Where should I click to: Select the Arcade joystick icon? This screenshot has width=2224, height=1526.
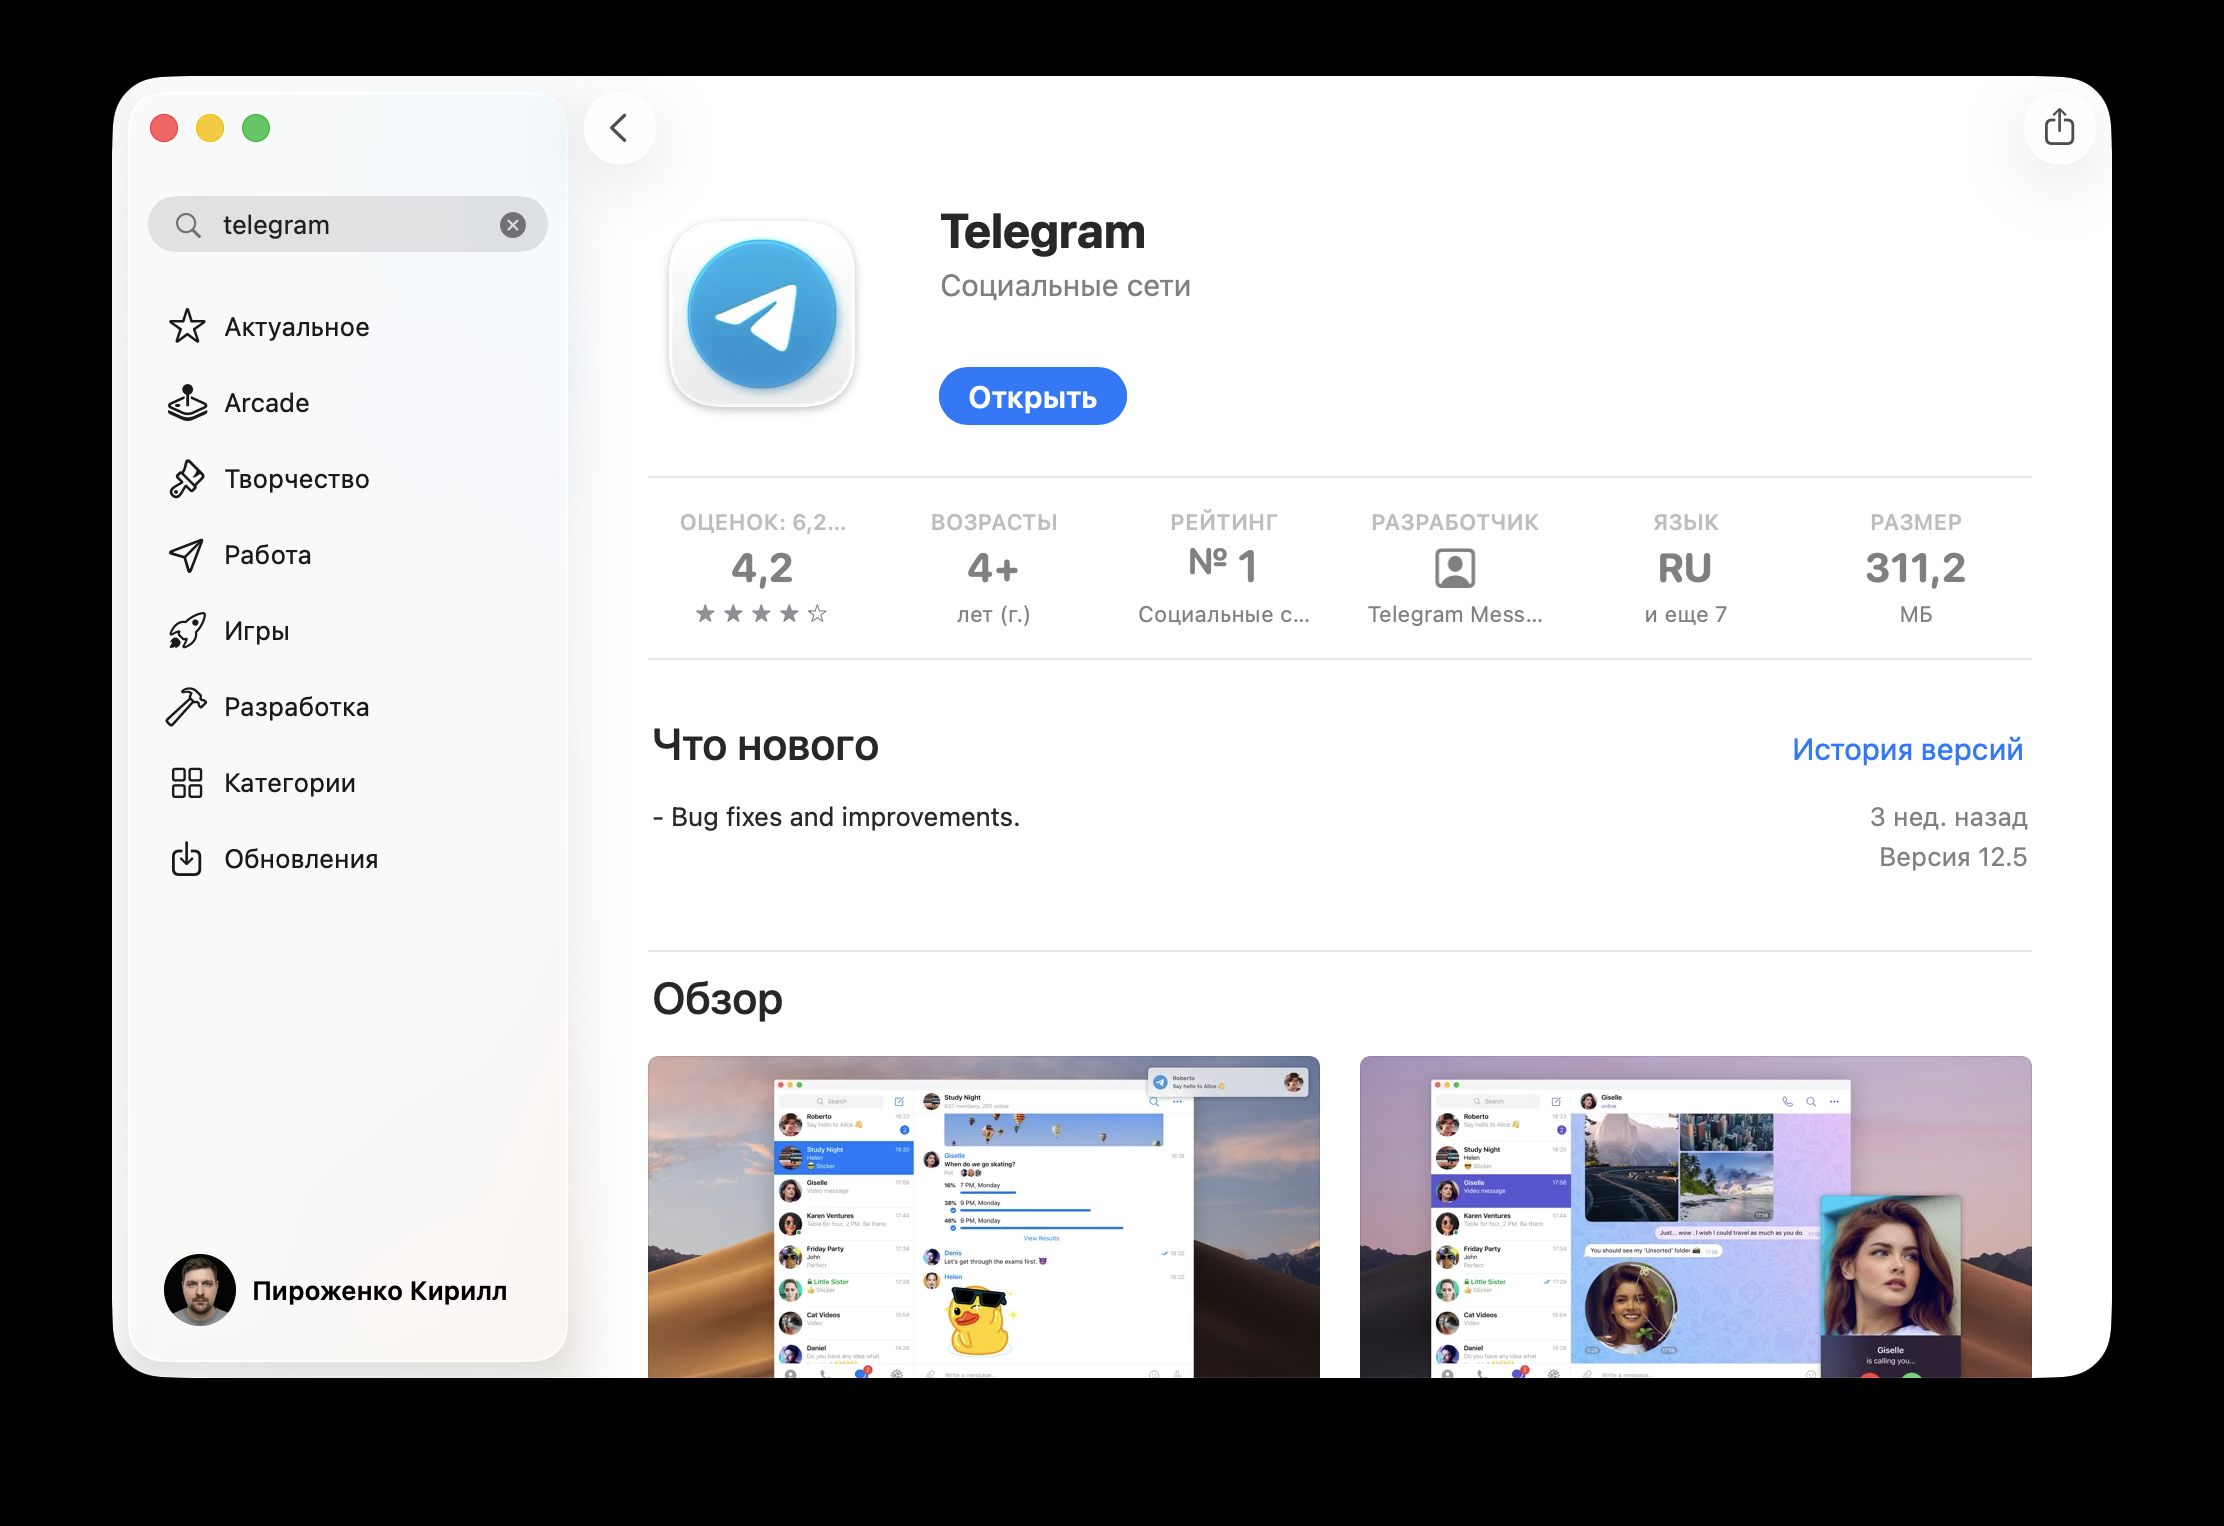[187, 403]
